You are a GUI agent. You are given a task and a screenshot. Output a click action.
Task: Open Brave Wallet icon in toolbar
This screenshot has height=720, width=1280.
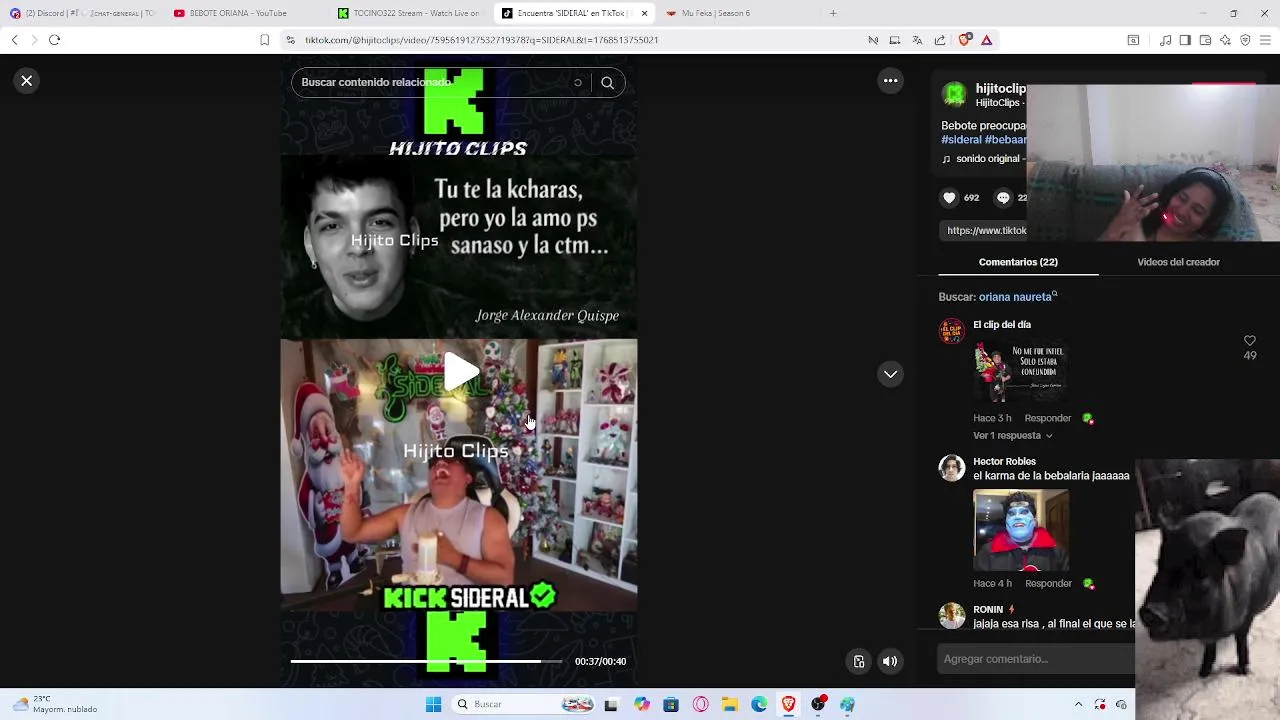[x=1205, y=40]
